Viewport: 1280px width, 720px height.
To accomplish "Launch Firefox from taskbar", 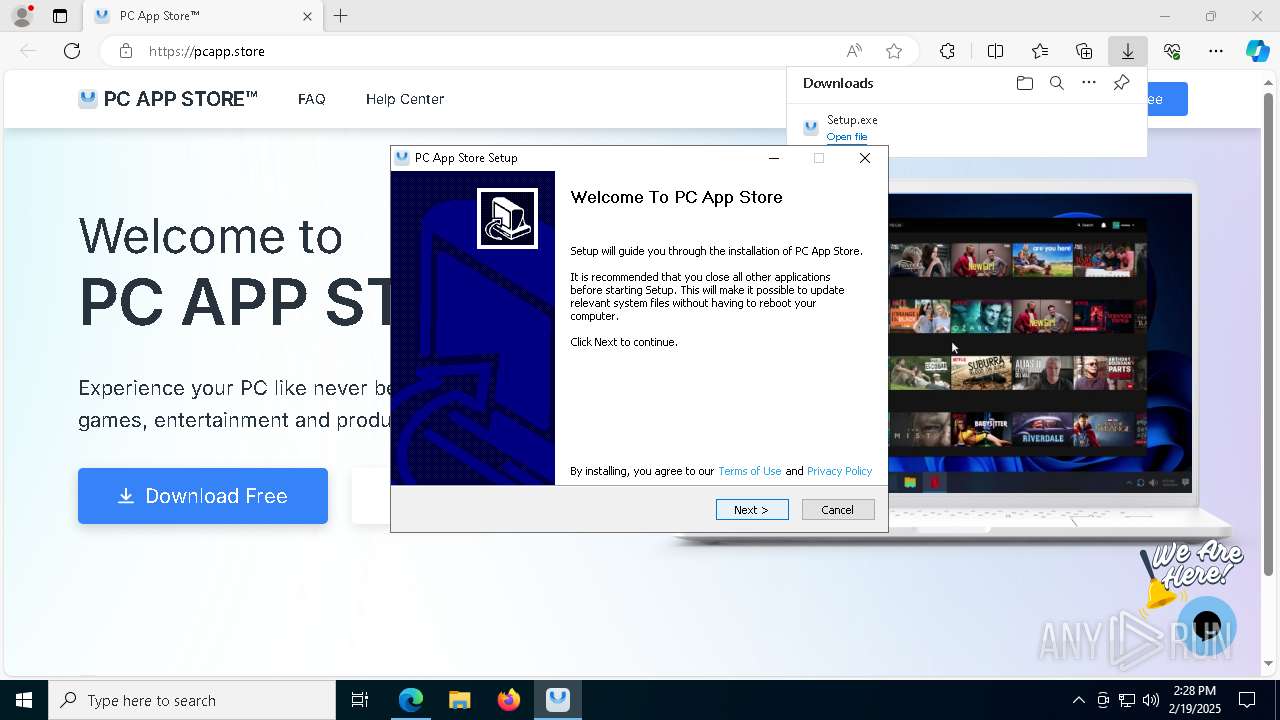I will tap(509, 700).
